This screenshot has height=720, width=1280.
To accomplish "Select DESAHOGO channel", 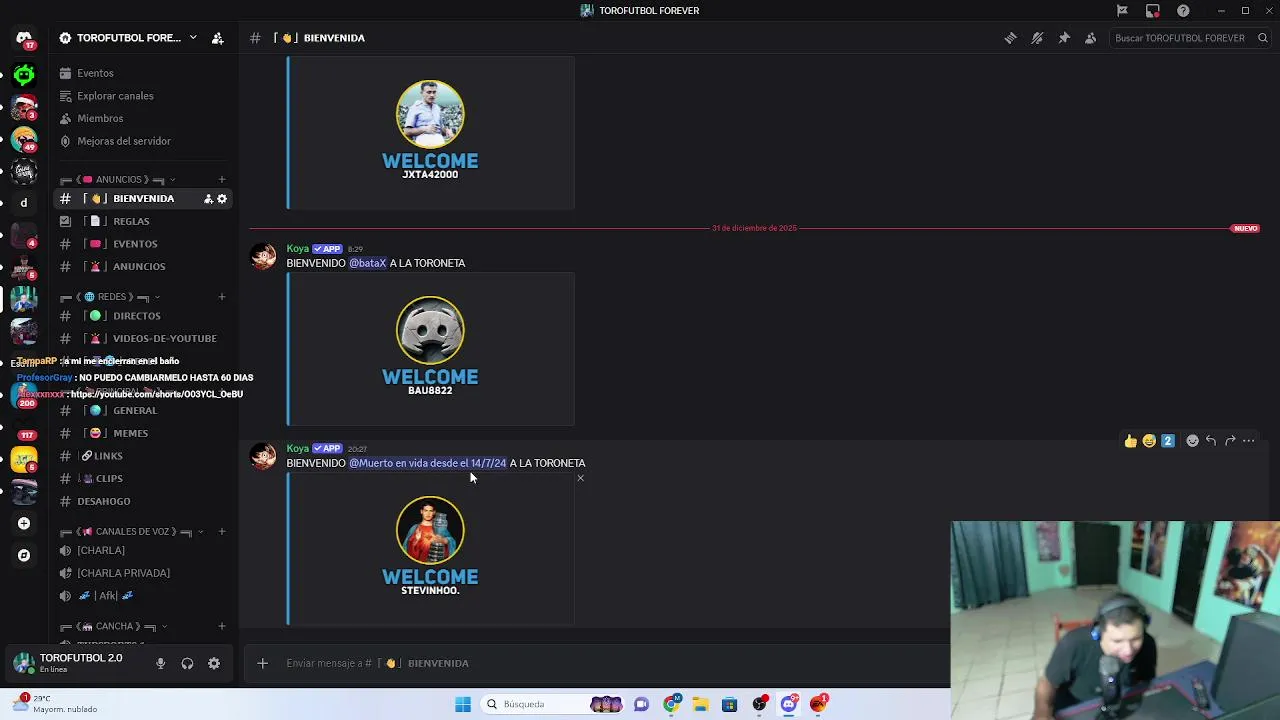I will tap(144, 502).
